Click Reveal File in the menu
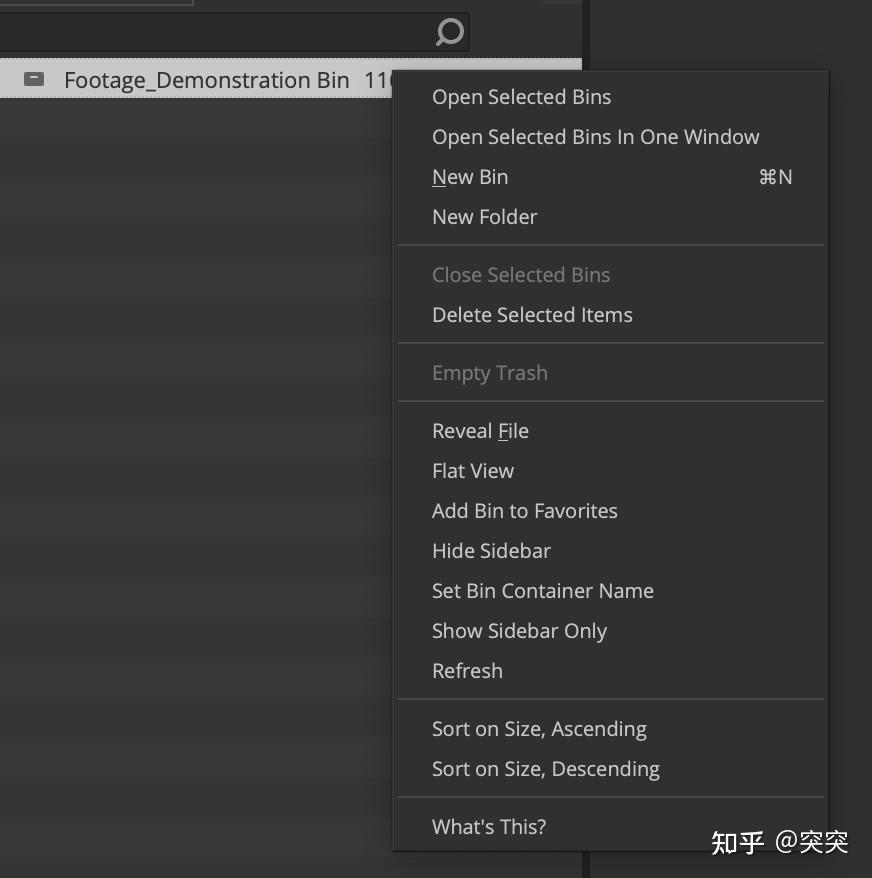This screenshot has width=872, height=878. pos(480,431)
